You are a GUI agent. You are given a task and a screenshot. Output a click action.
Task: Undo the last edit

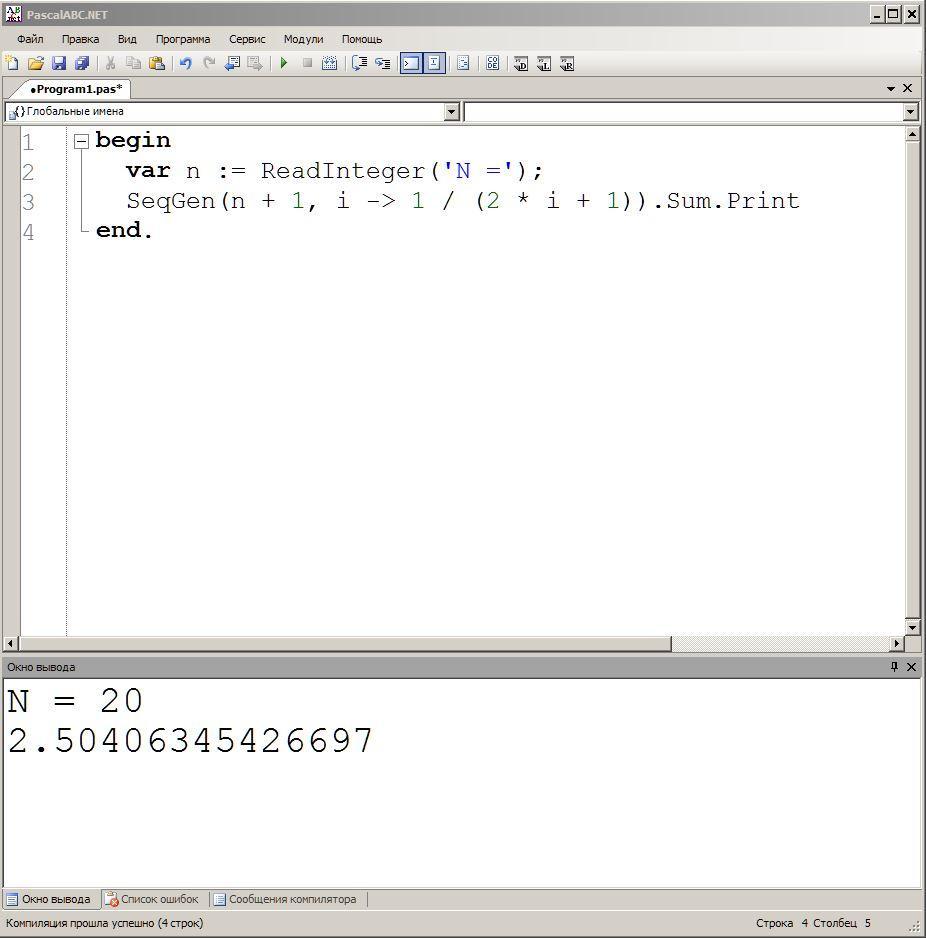point(185,63)
